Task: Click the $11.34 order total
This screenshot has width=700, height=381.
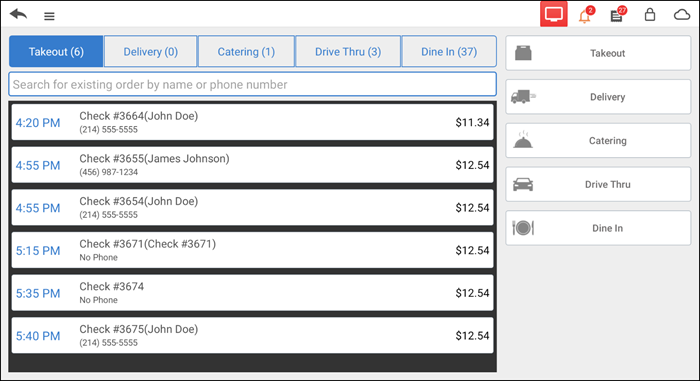Action: [x=472, y=122]
